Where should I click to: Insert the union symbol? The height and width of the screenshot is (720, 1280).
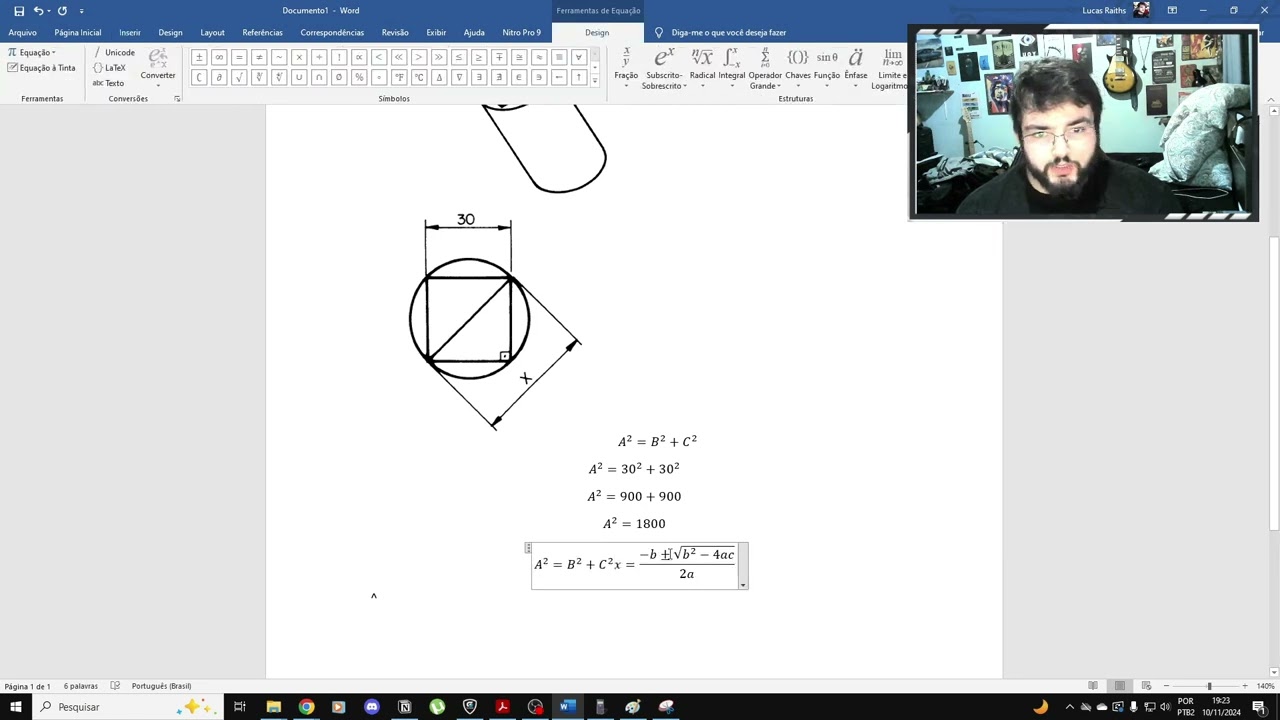(x=299, y=77)
